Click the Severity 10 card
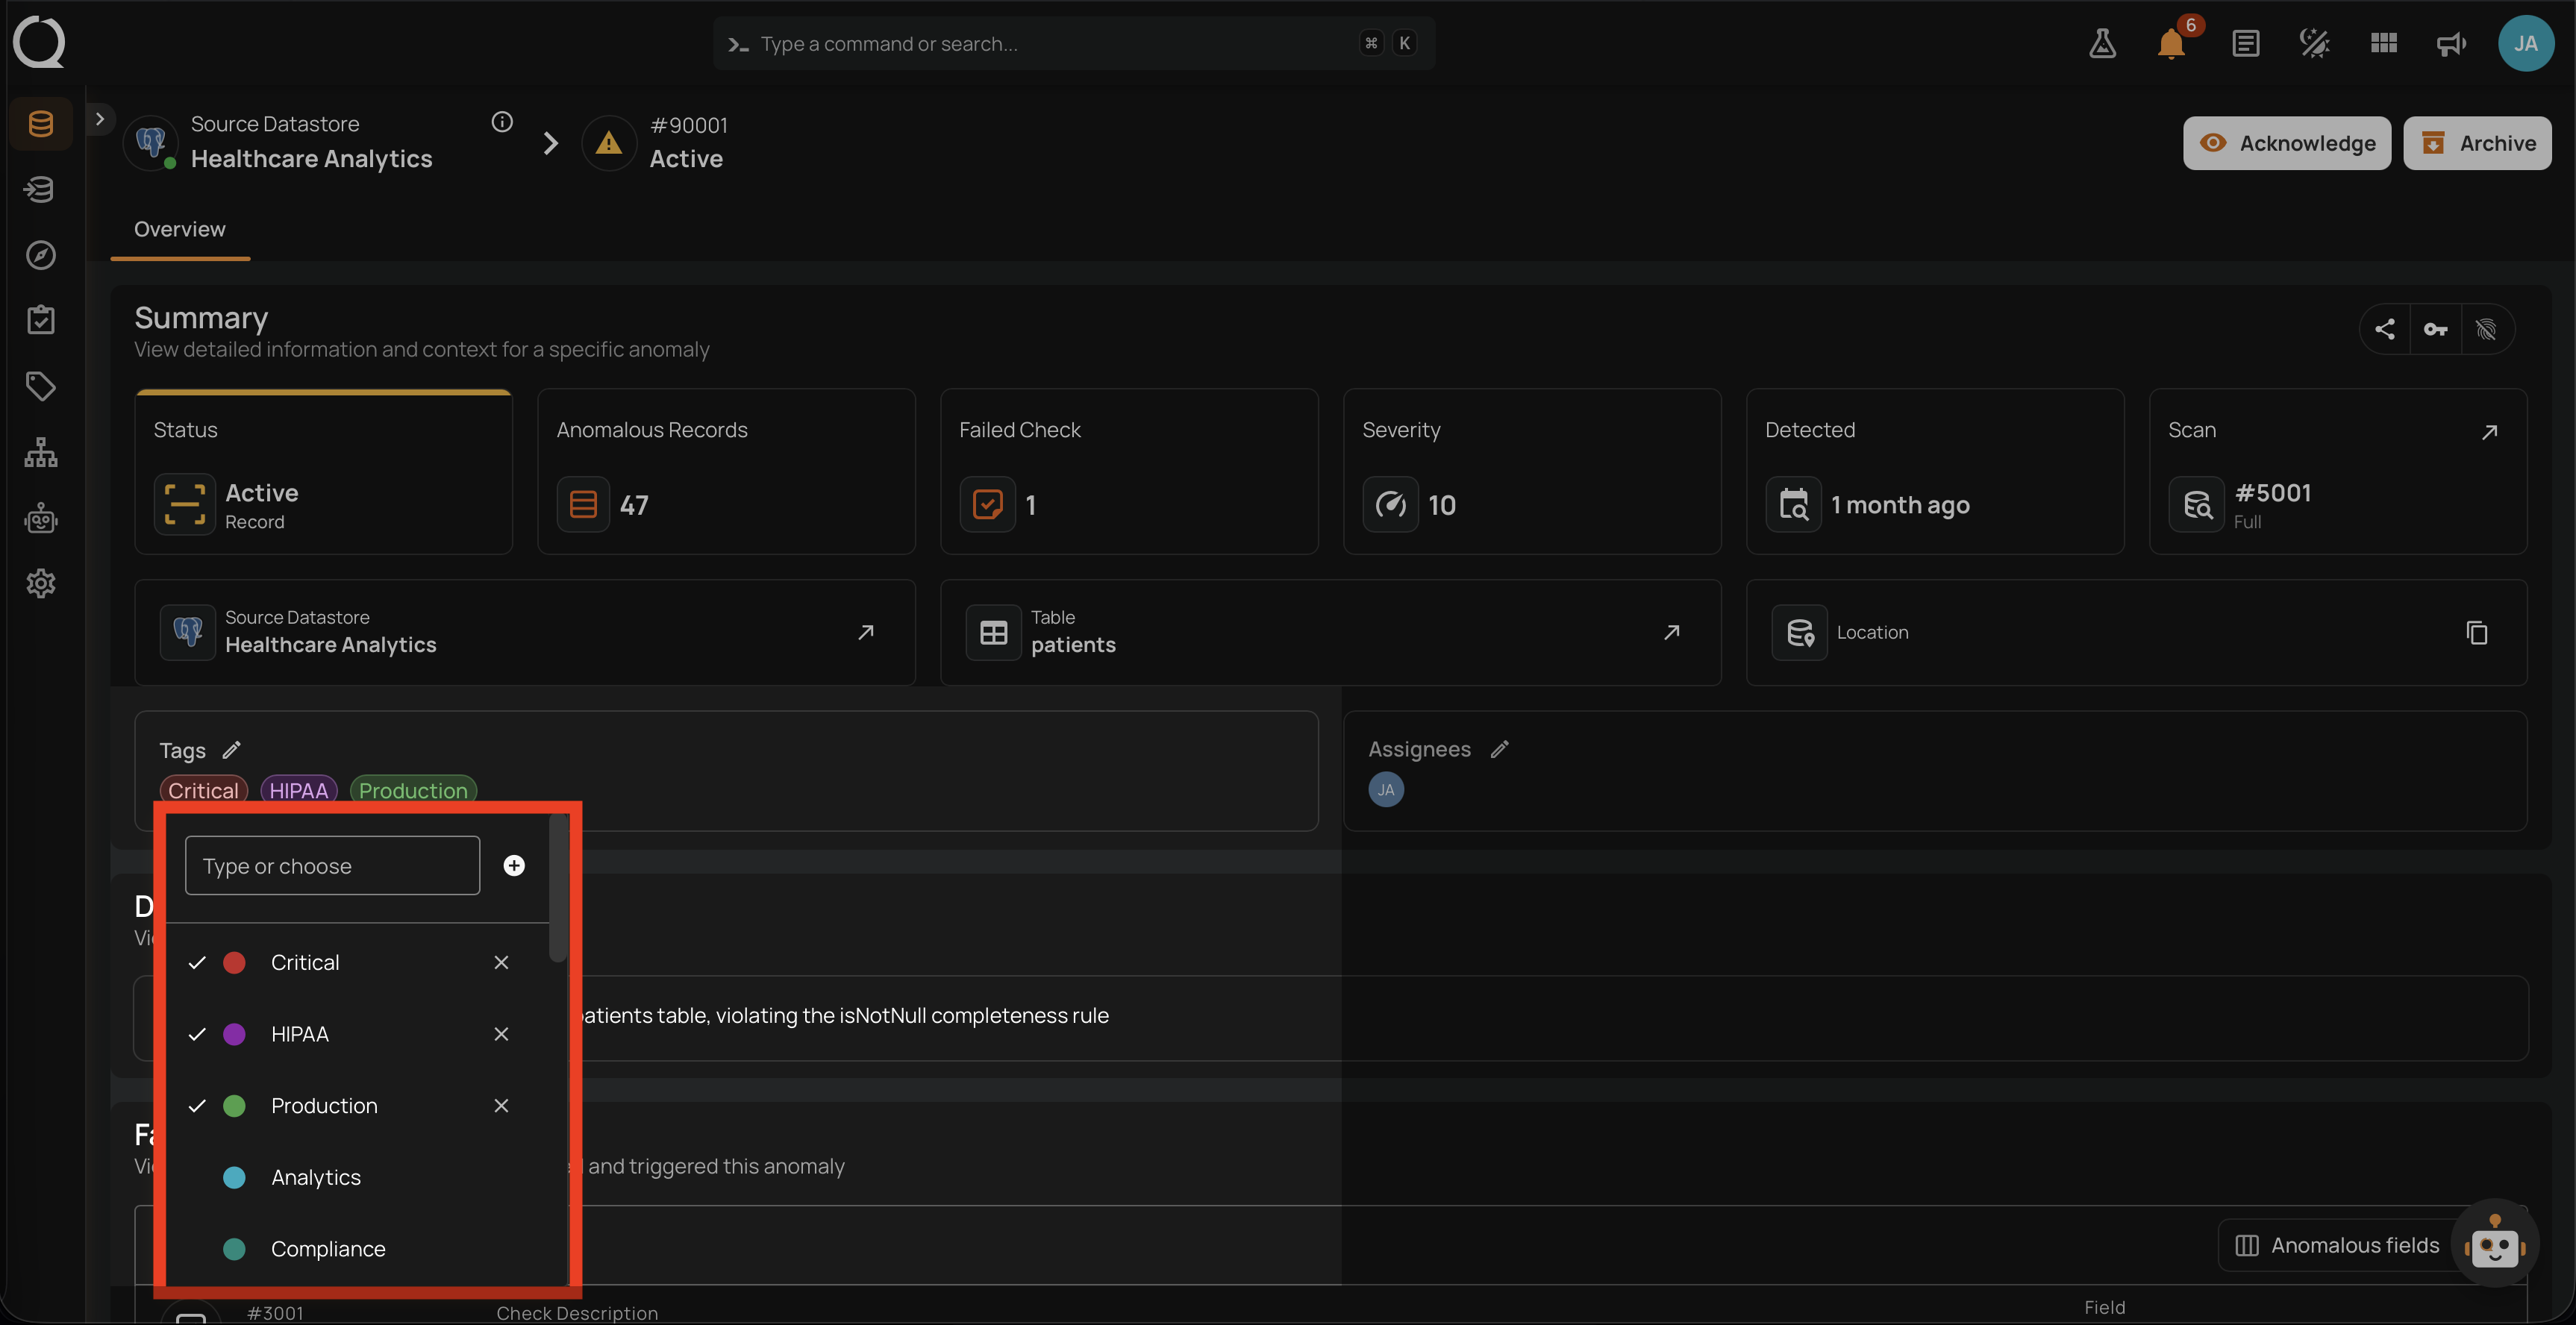 tap(1532, 471)
